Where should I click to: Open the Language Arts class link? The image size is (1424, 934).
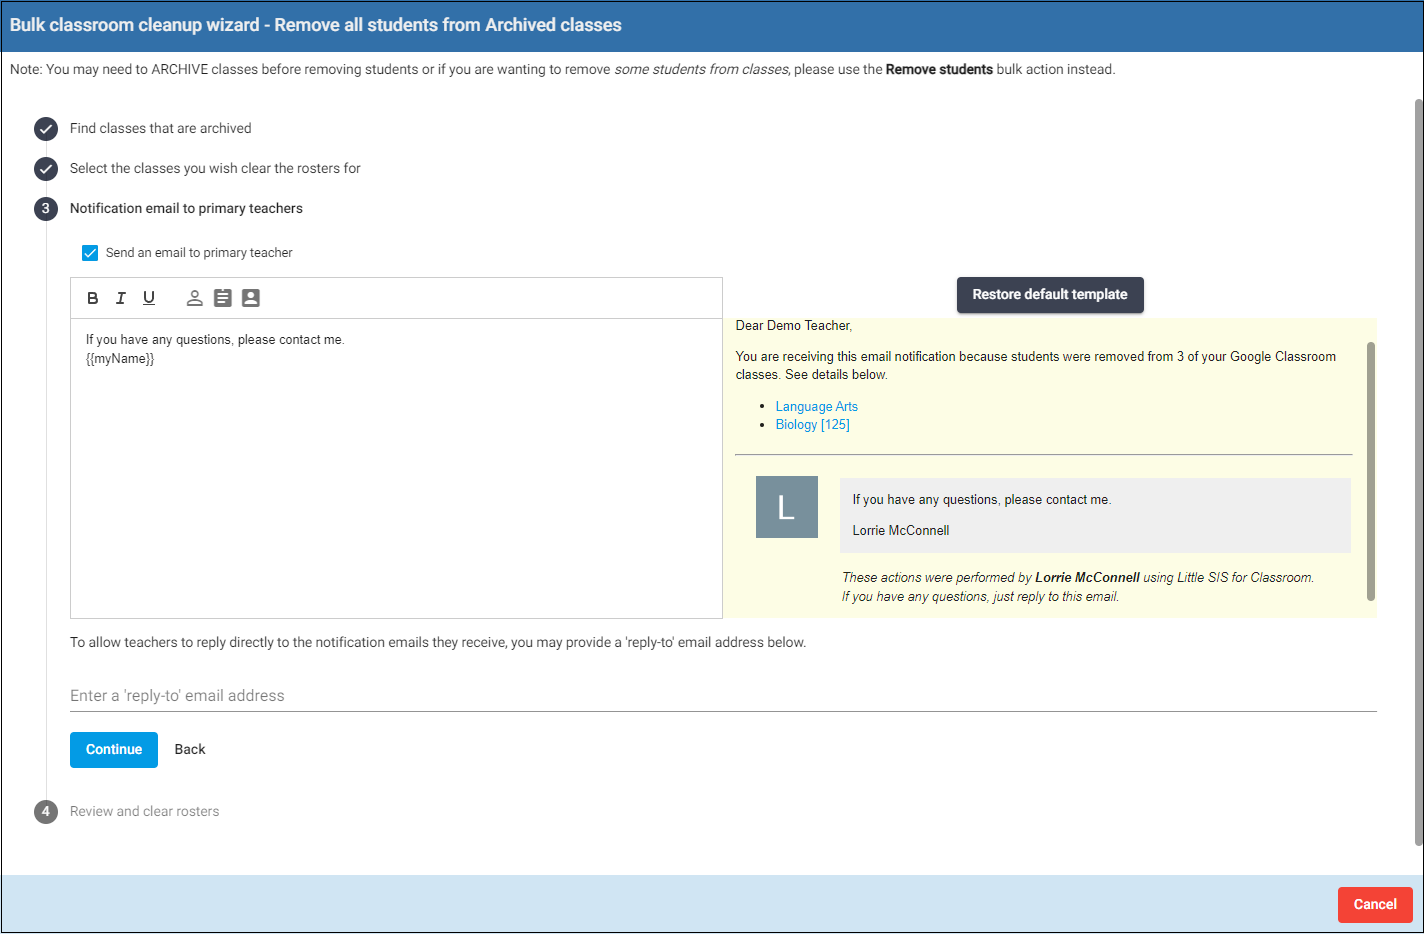click(x=816, y=406)
